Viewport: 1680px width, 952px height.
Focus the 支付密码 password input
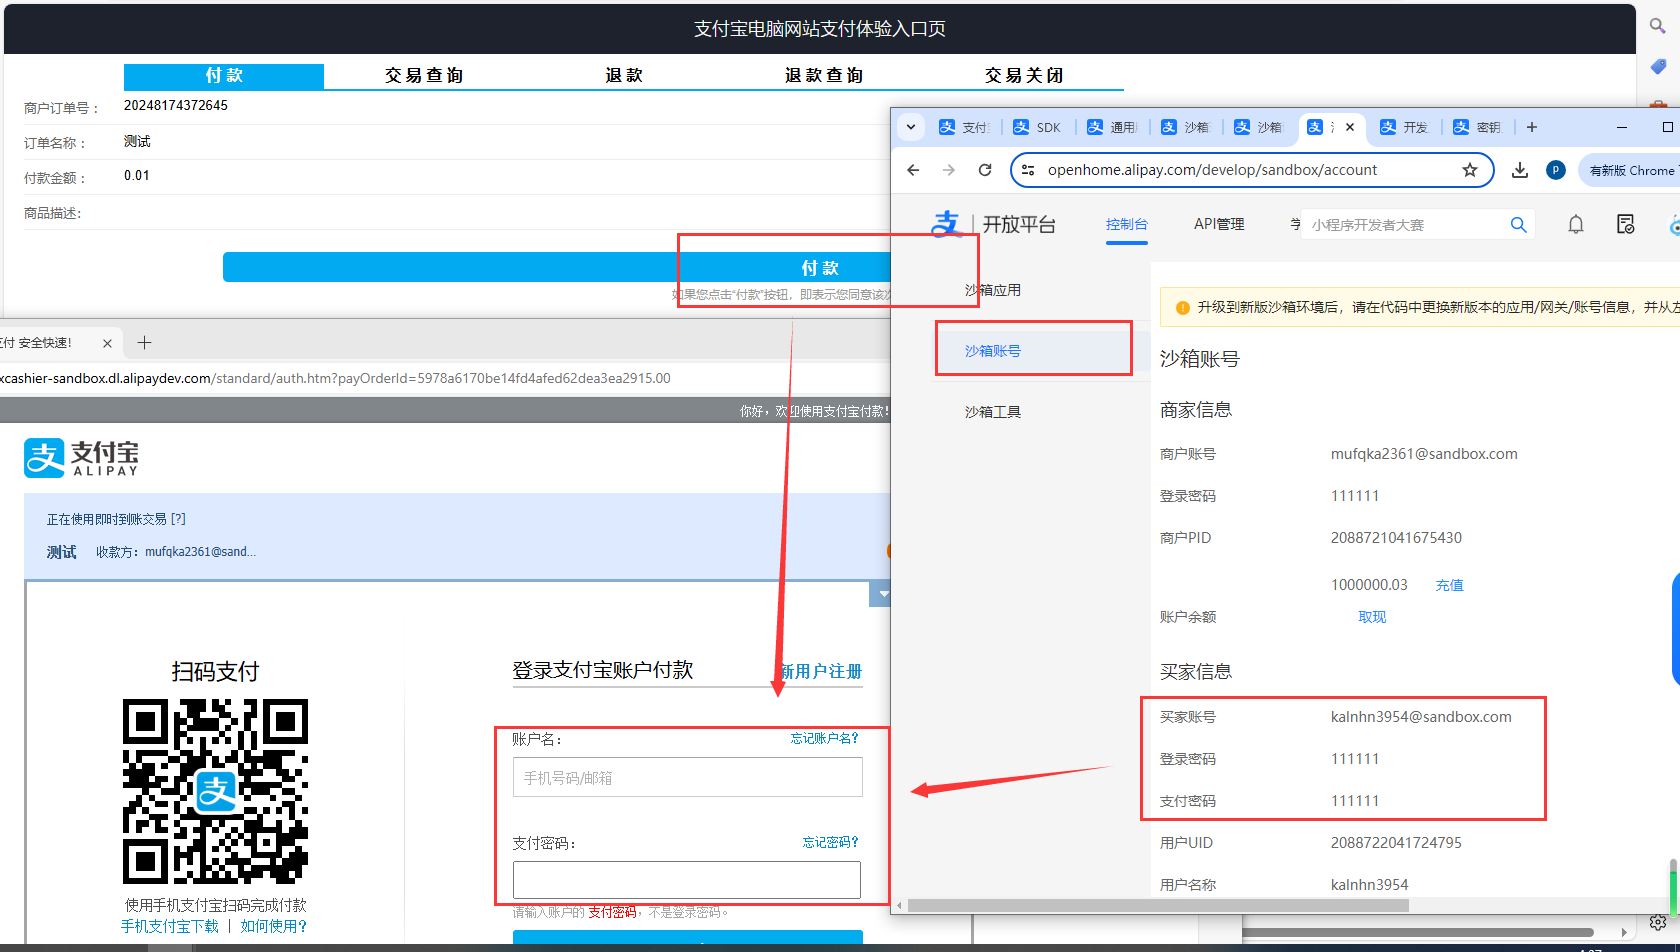pyautogui.click(x=687, y=880)
